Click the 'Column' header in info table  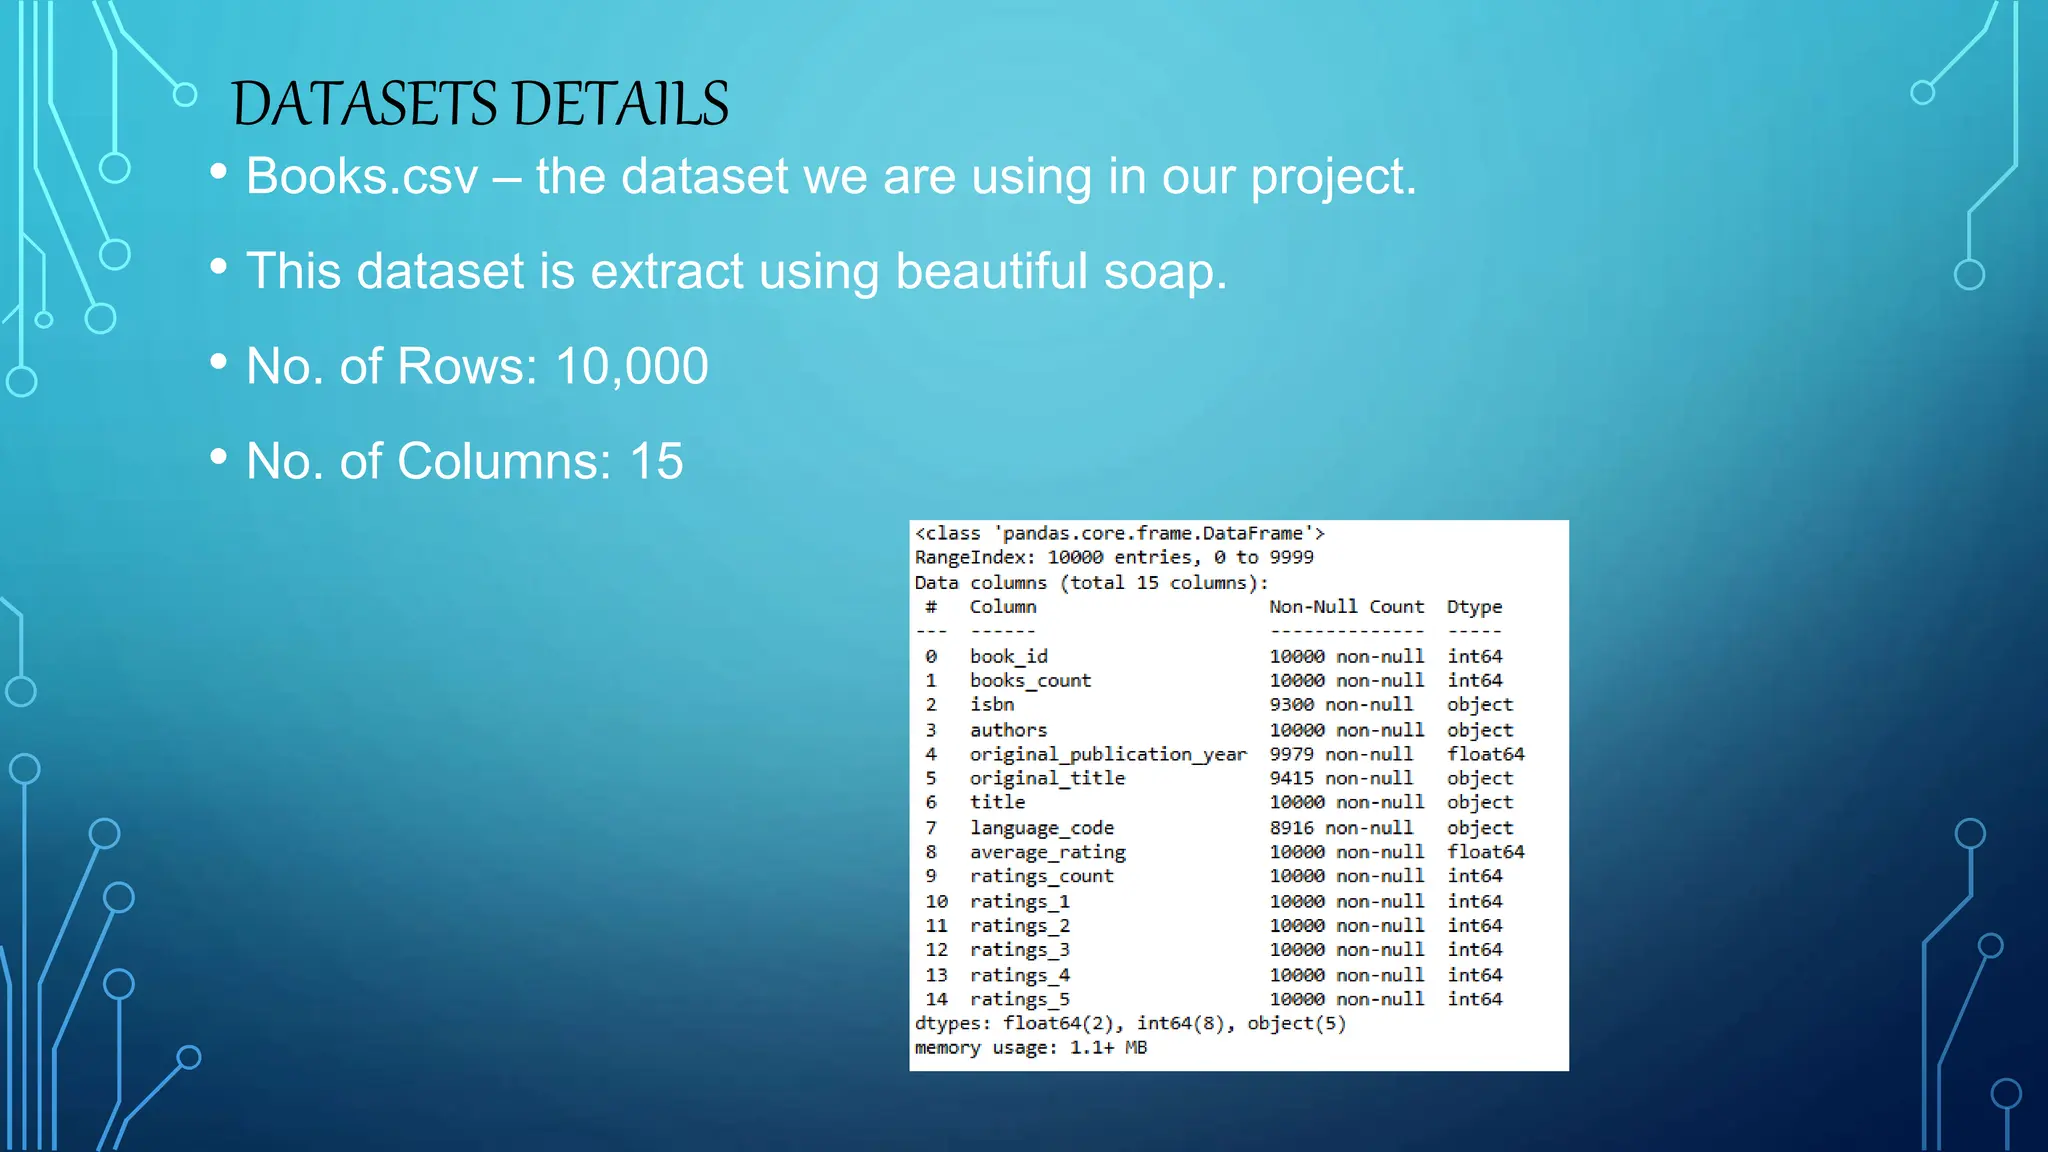coord(1002,607)
